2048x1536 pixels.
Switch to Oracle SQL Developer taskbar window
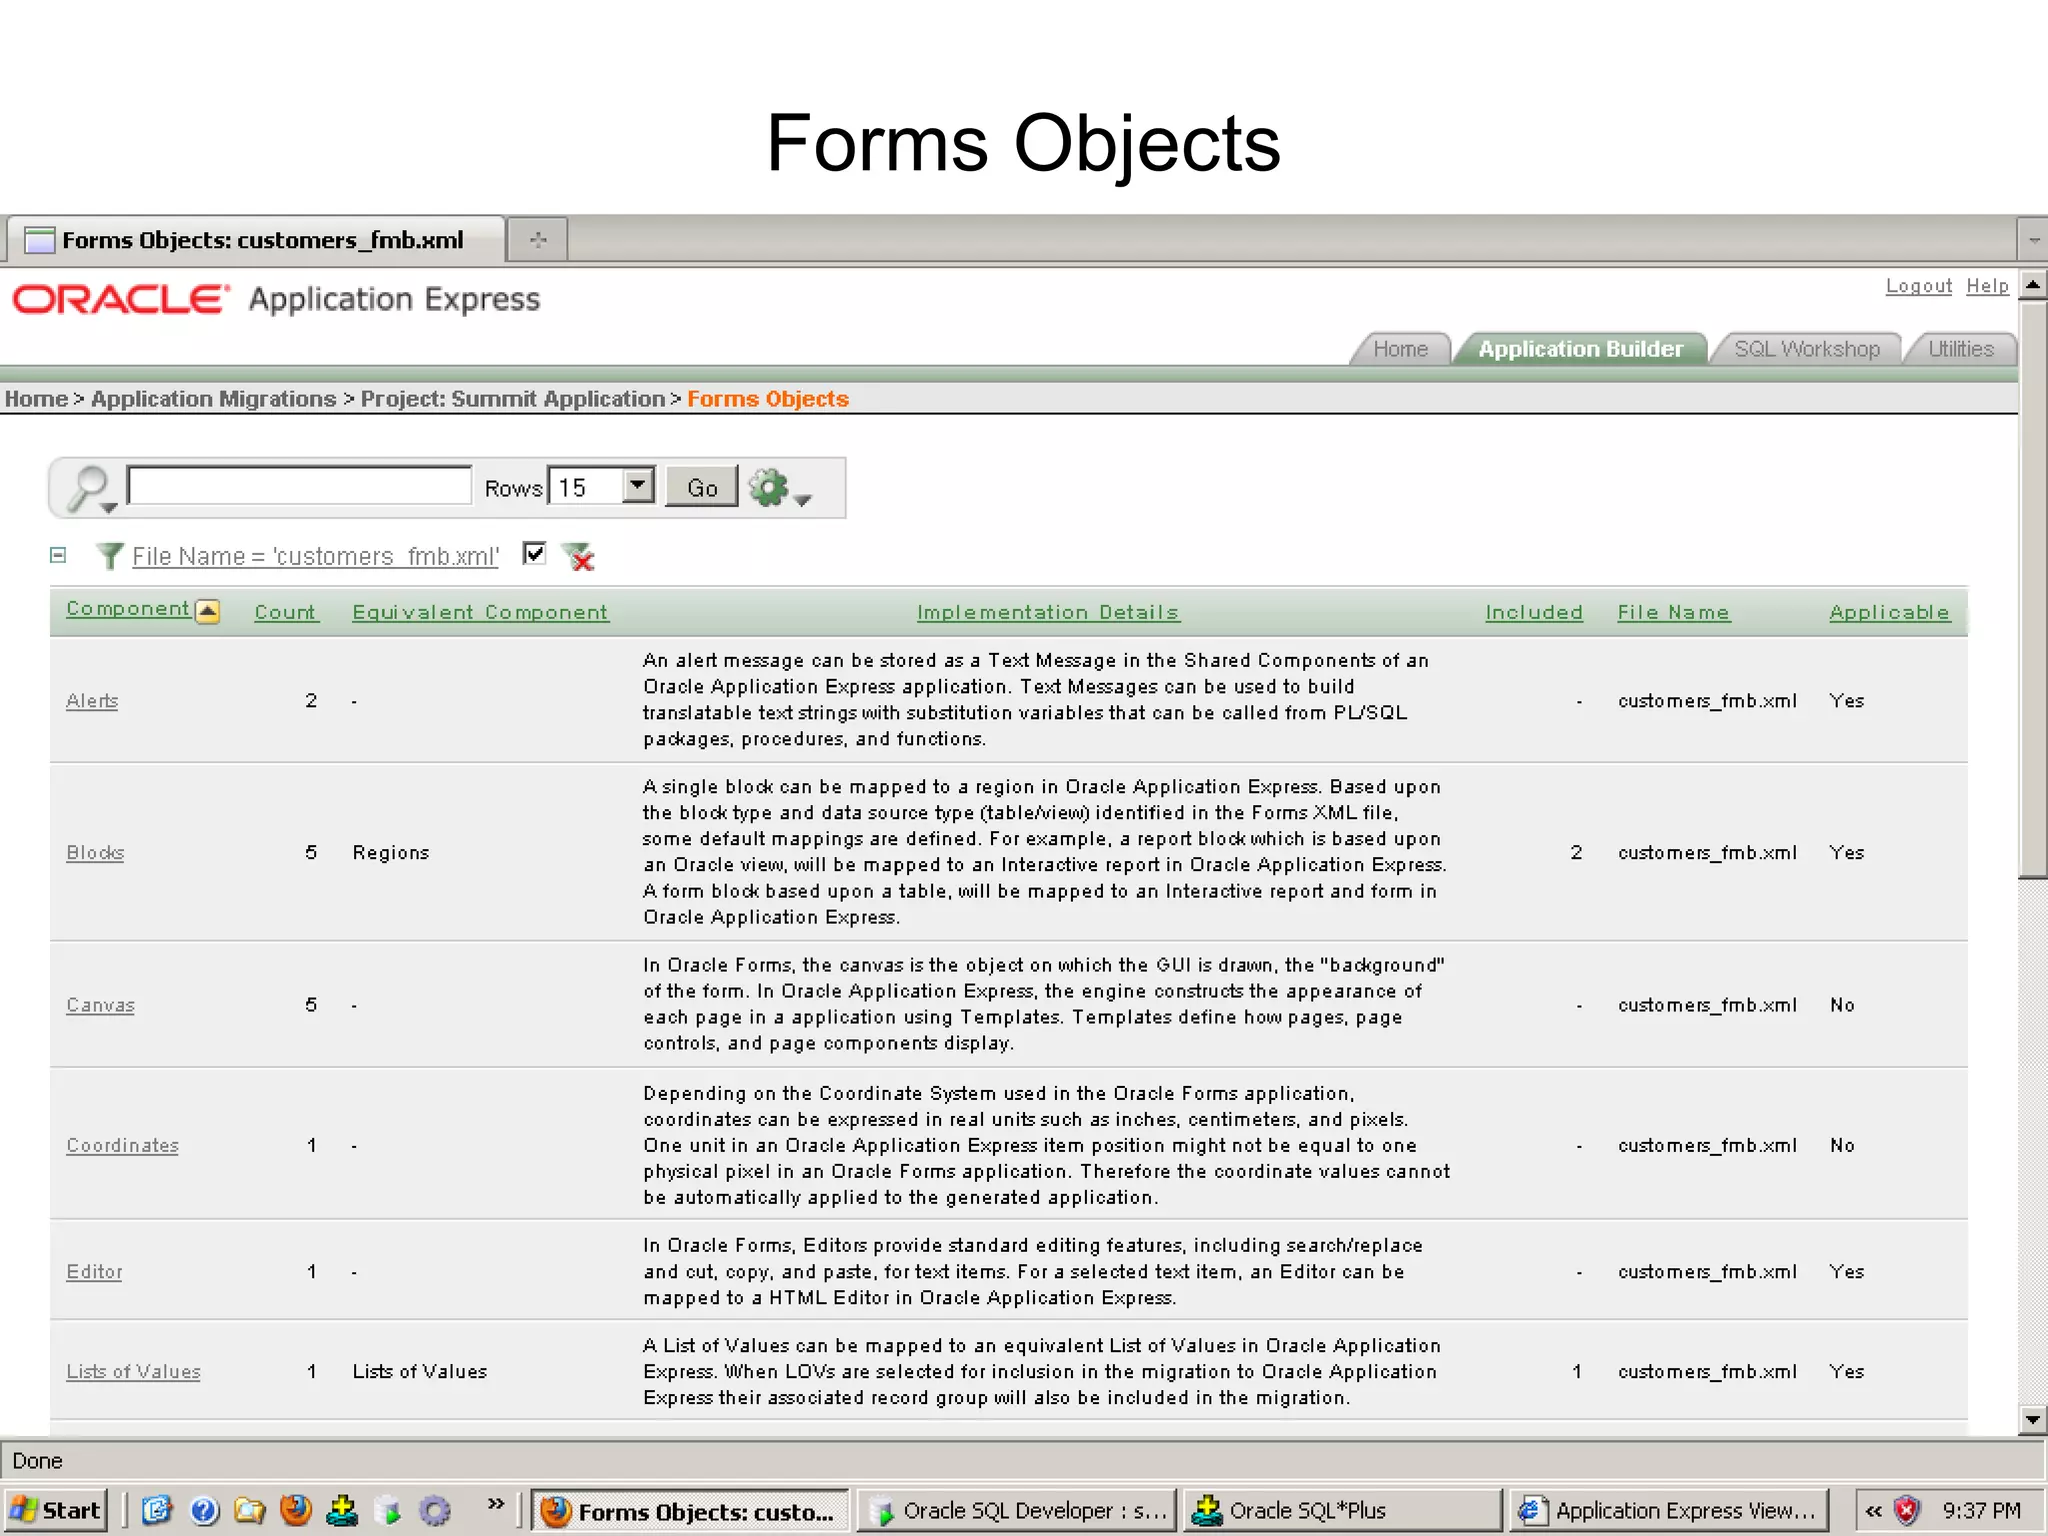tap(1016, 1510)
